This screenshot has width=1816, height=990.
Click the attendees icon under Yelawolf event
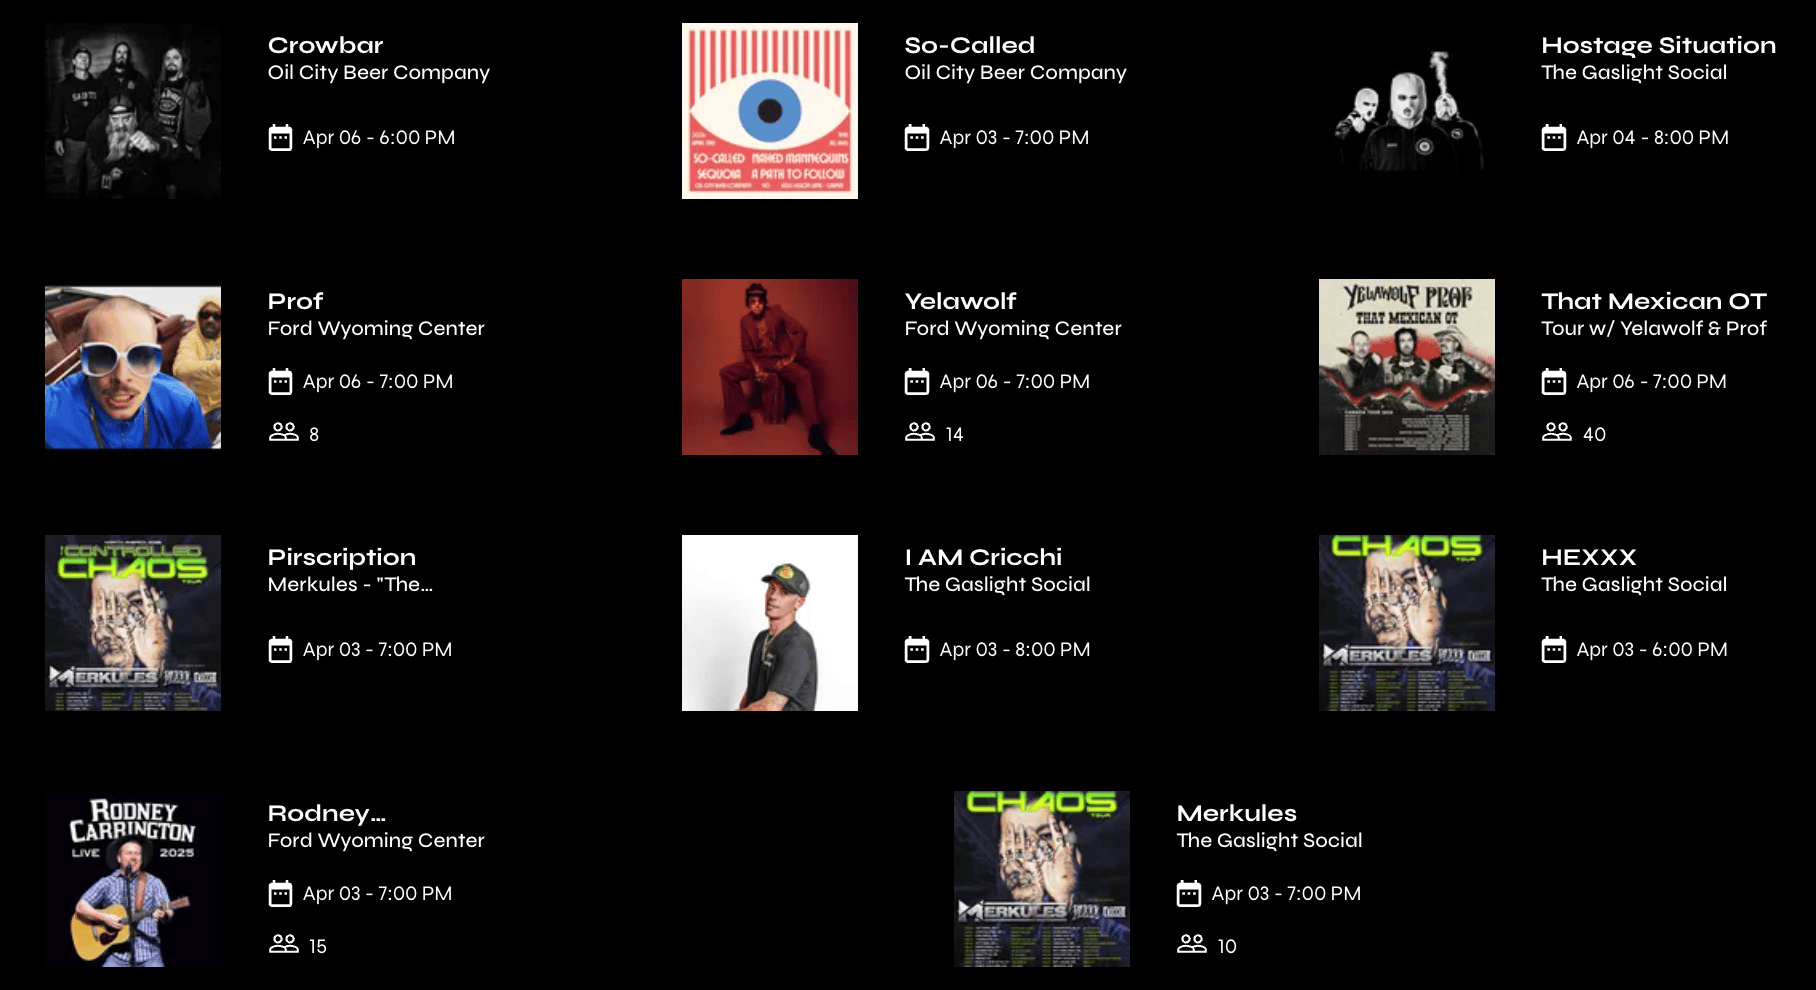(920, 432)
